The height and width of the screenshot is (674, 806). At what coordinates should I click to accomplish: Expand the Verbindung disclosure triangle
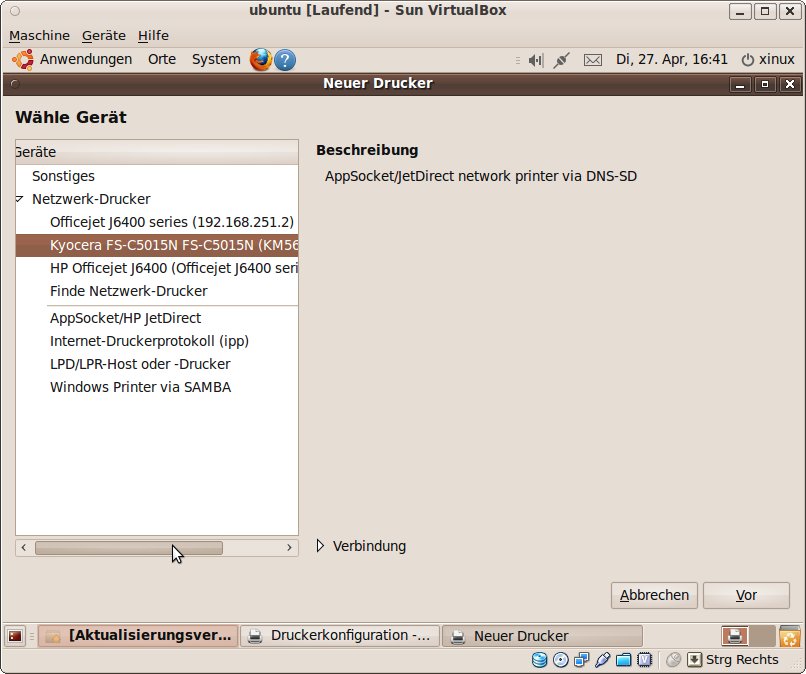320,546
